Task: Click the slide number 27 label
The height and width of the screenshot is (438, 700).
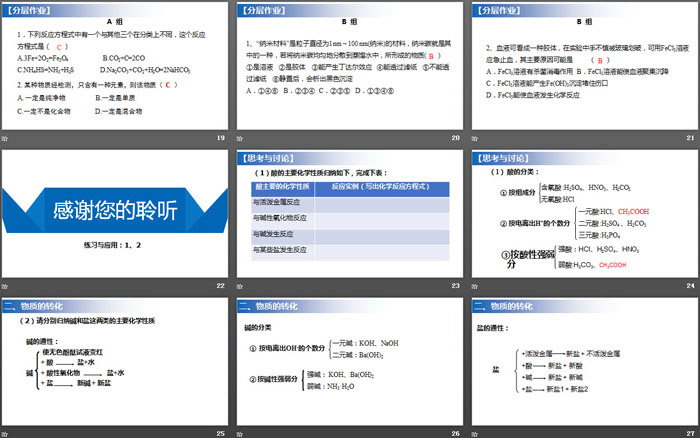Action: tap(690, 432)
